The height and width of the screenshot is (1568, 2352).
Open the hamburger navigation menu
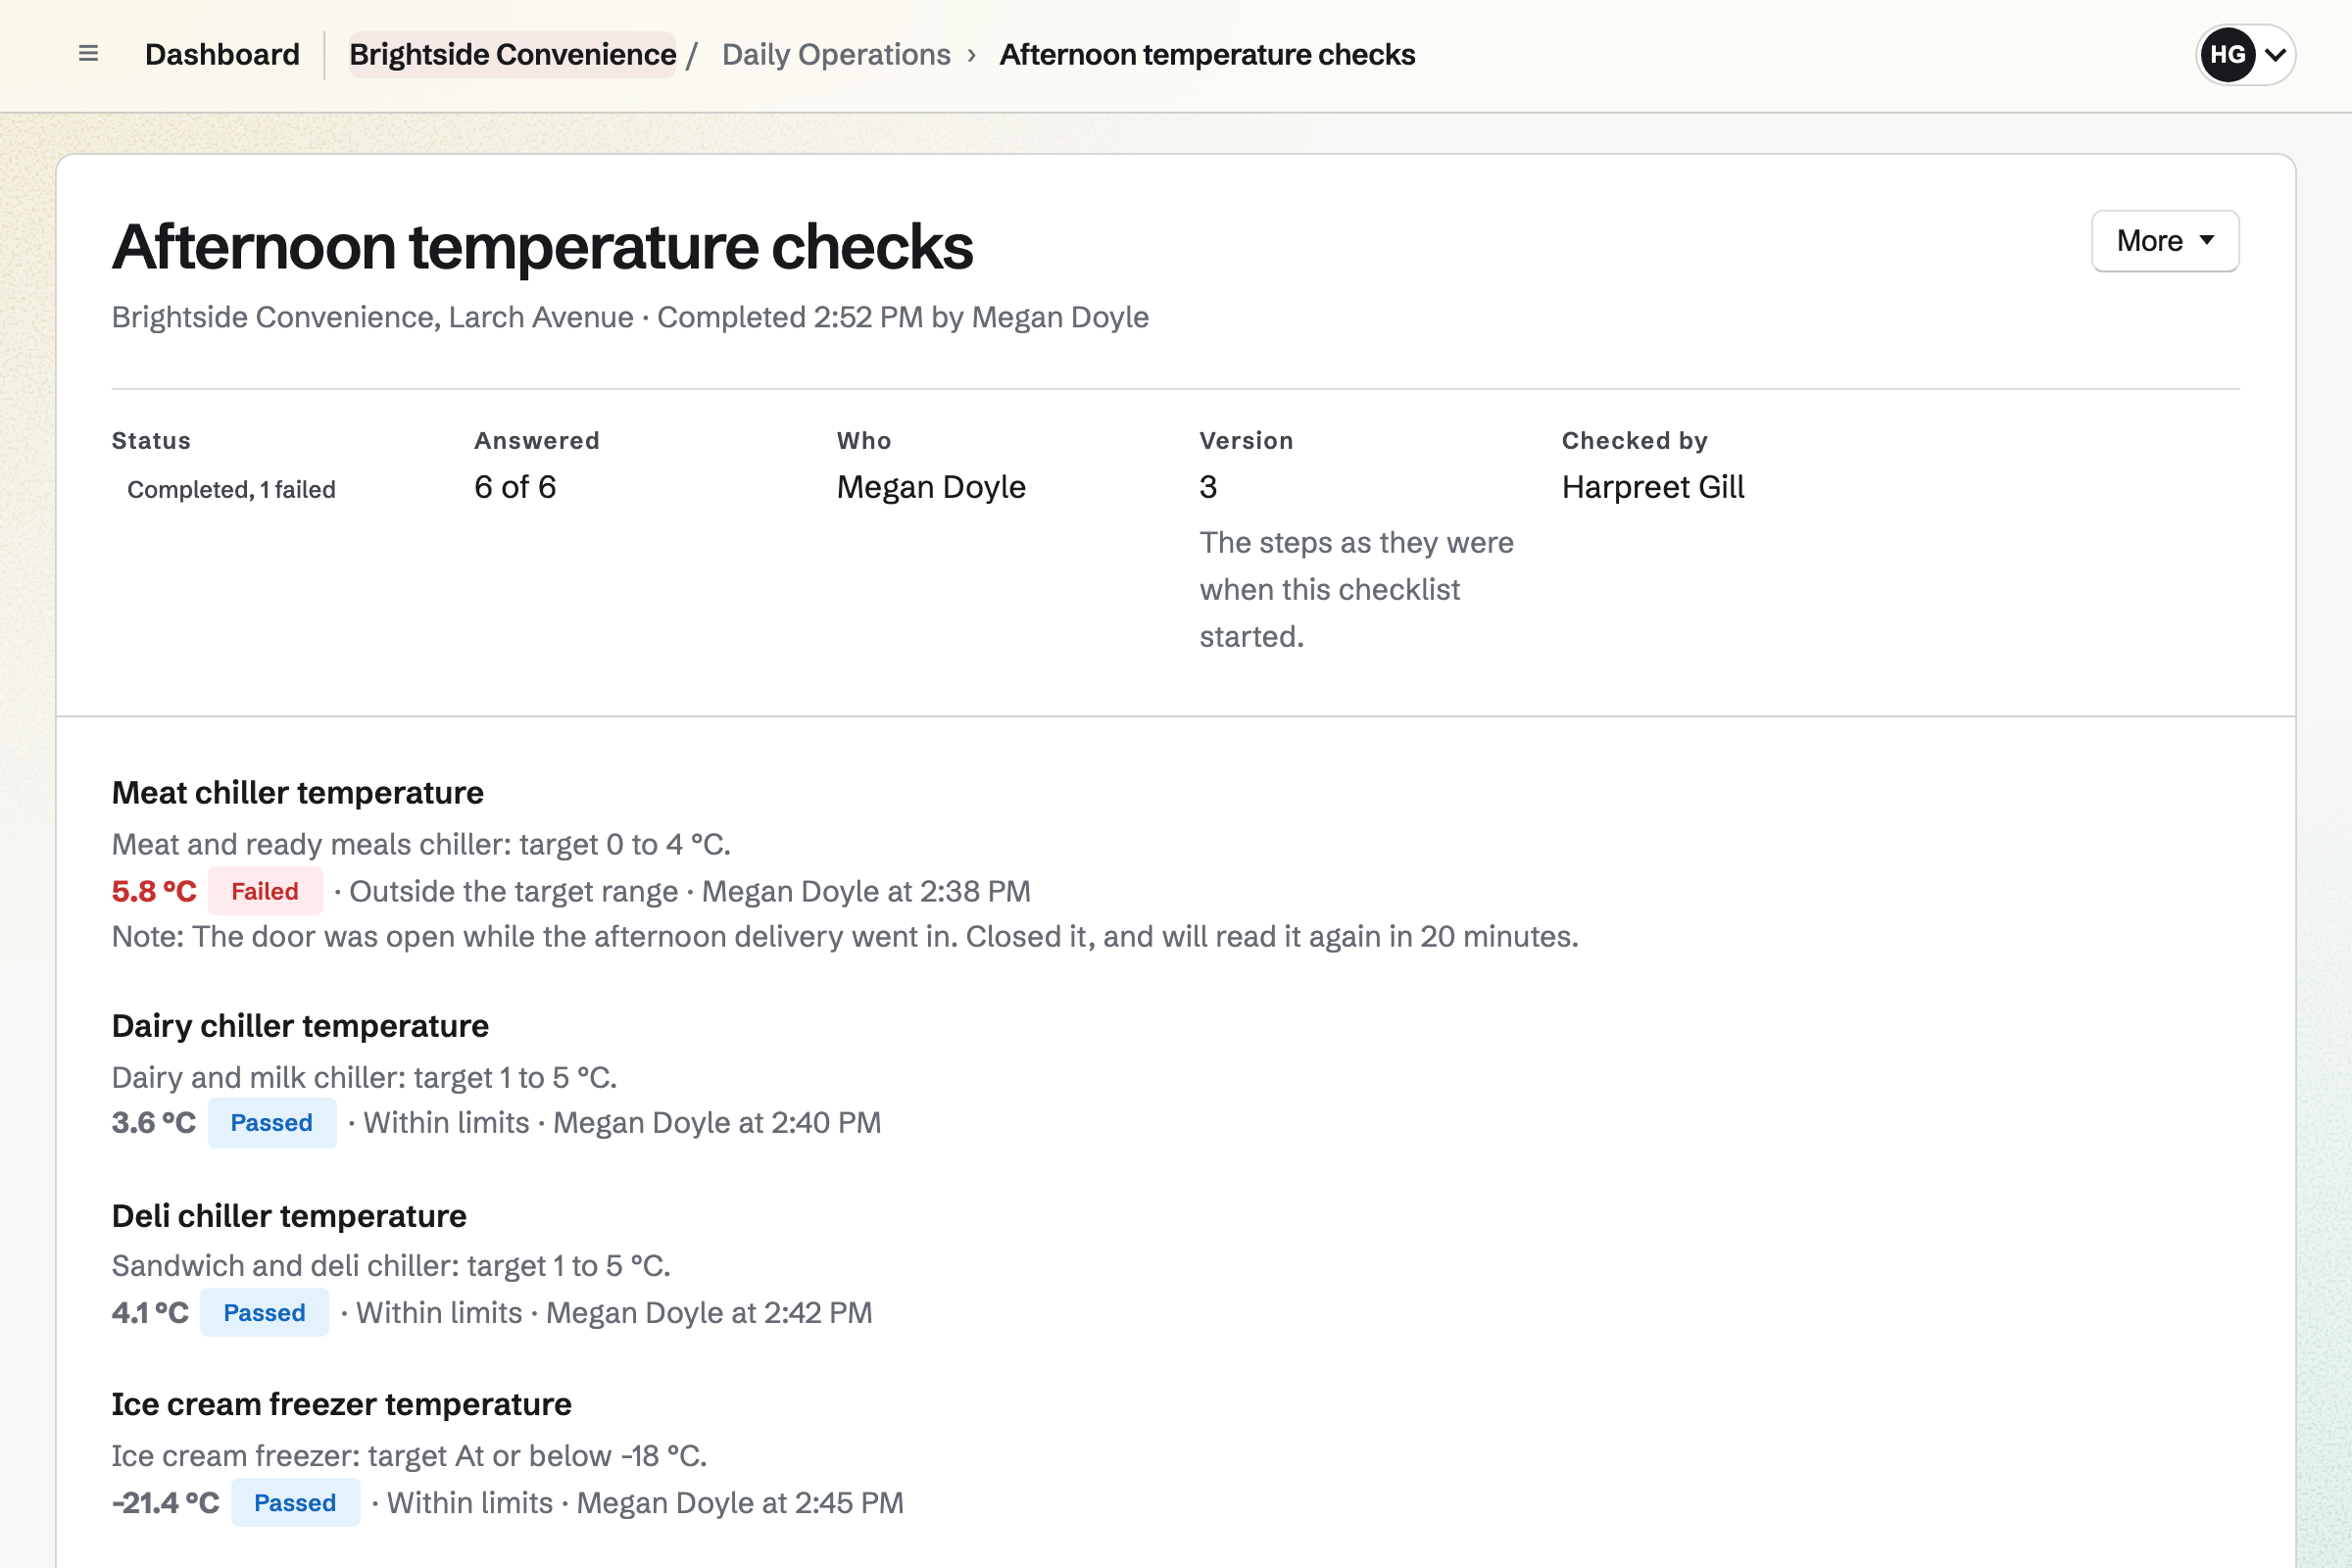88,54
